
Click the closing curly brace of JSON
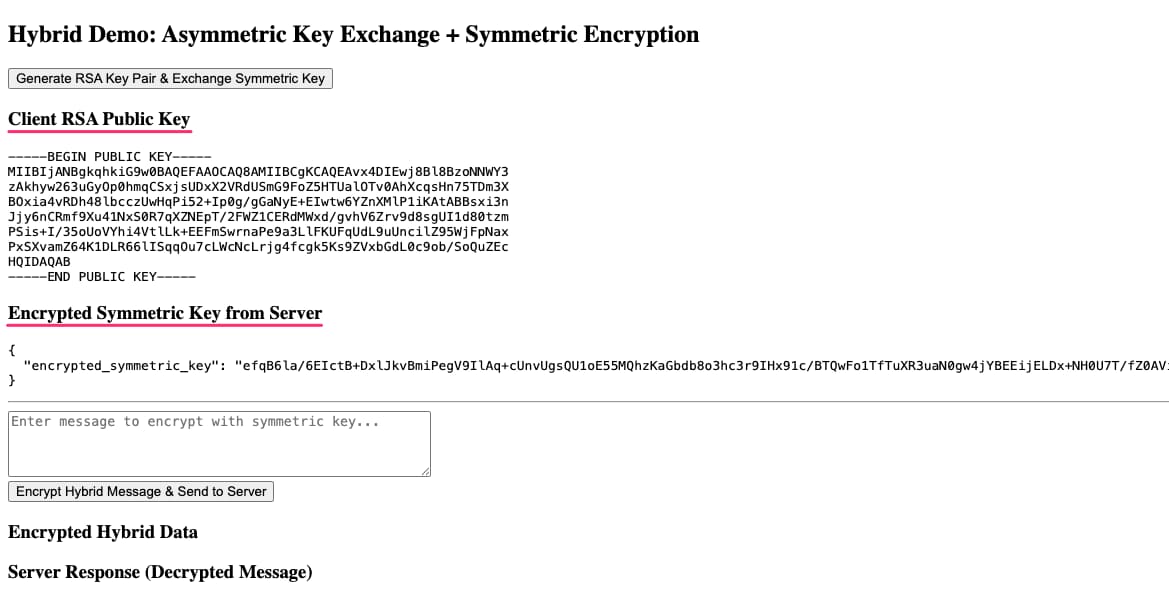12,381
